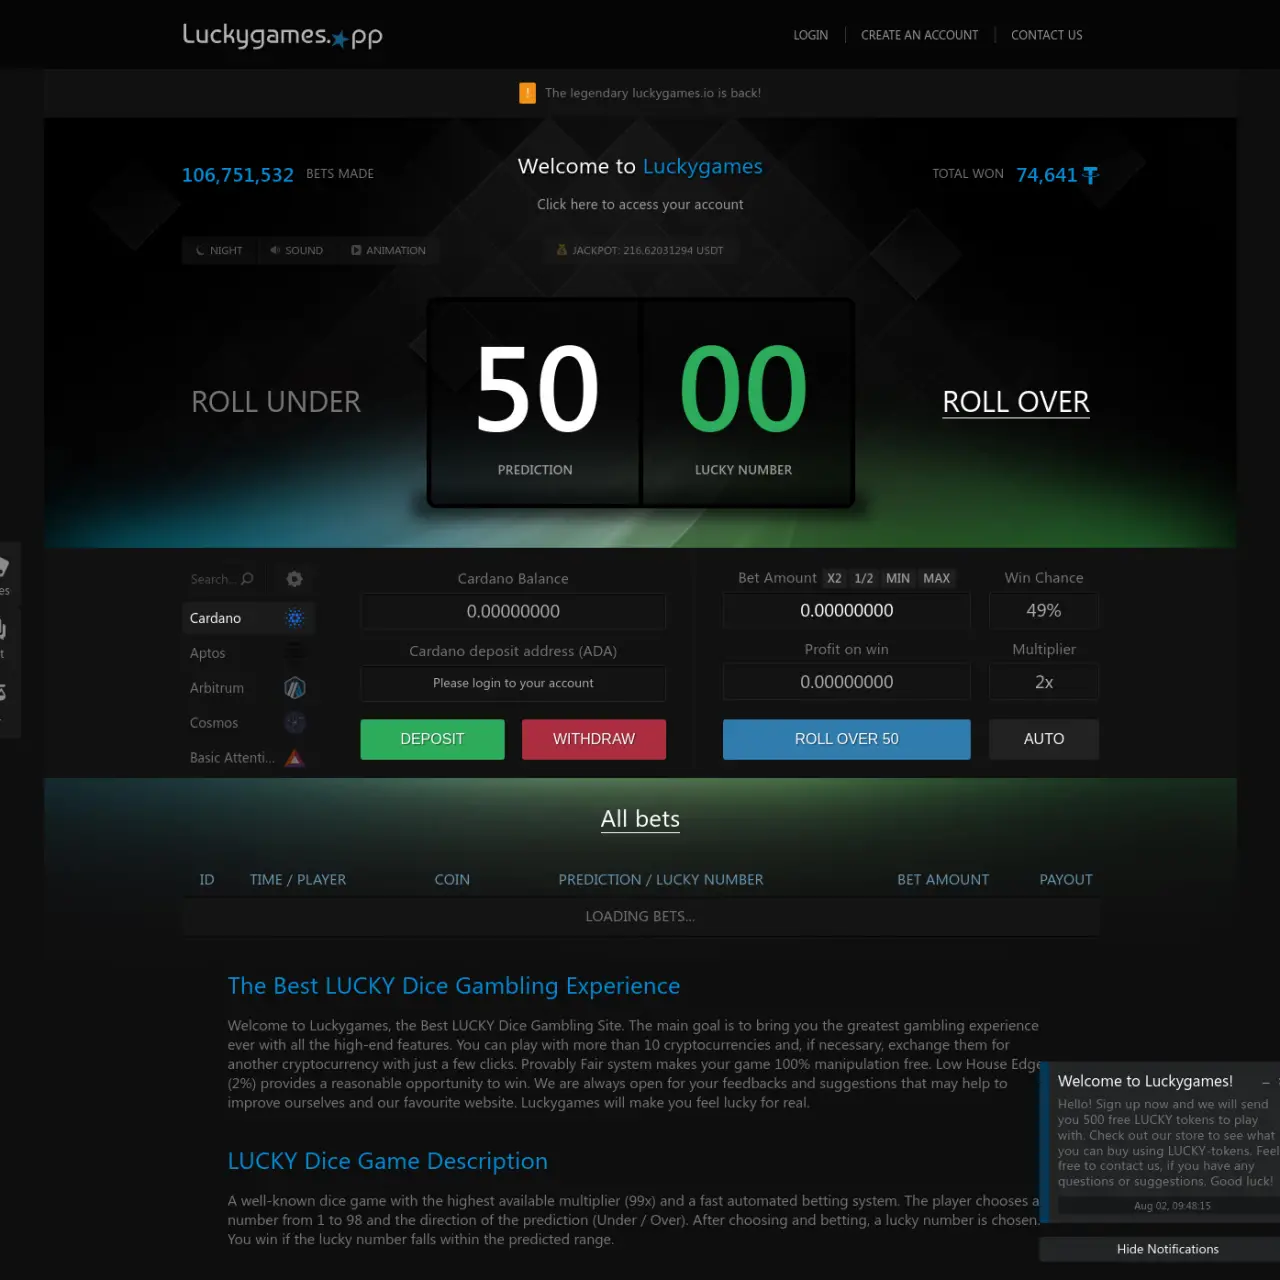The image size is (1280, 1280).
Task: Click the Aug 02, 09:48:15 notification timestamp
Action: (1172, 1206)
